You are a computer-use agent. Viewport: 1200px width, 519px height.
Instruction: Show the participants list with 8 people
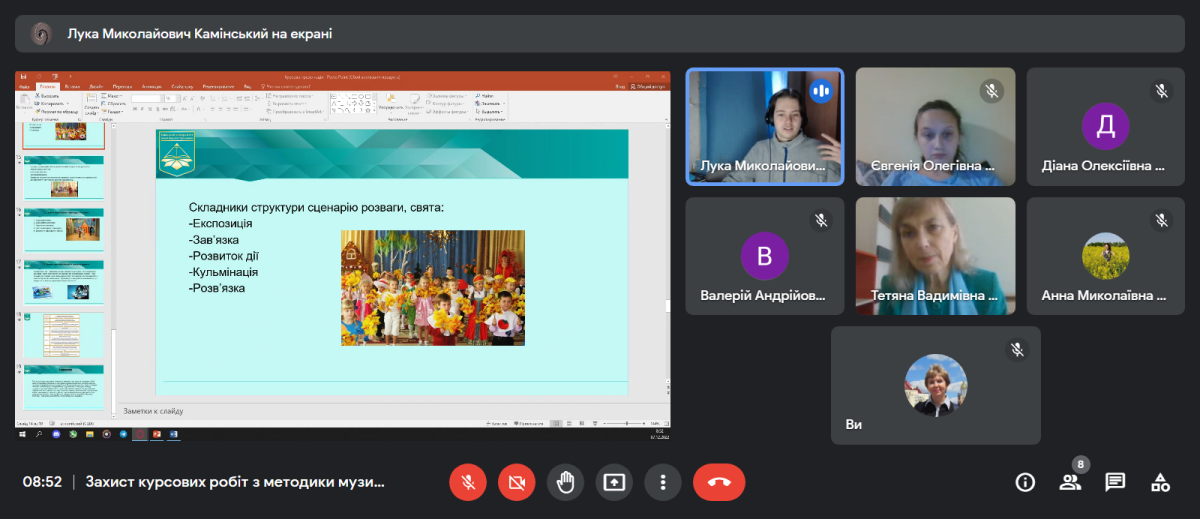pos(1070,482)
